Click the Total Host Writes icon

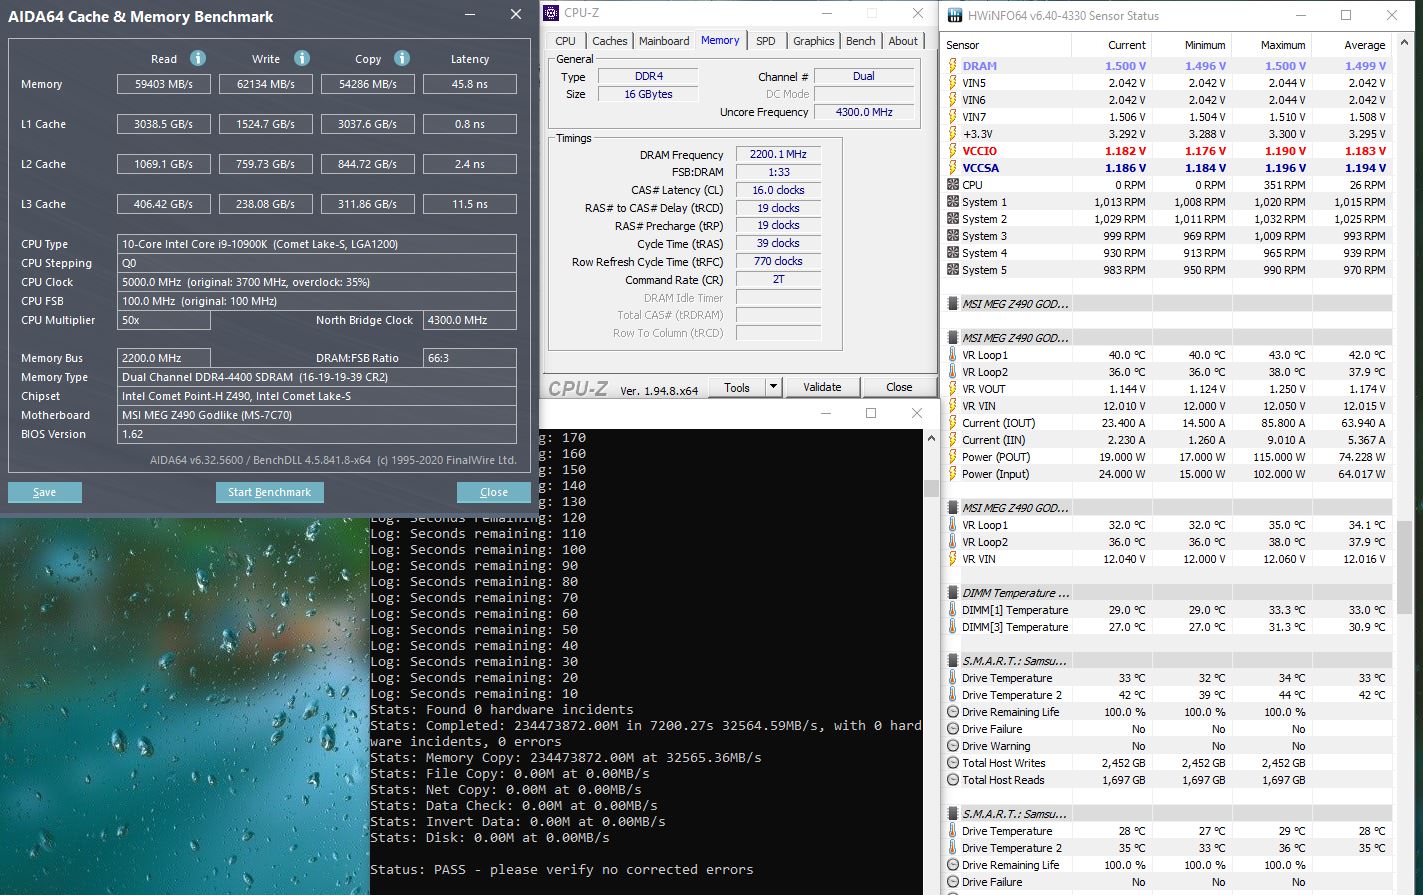pos(953,763)
